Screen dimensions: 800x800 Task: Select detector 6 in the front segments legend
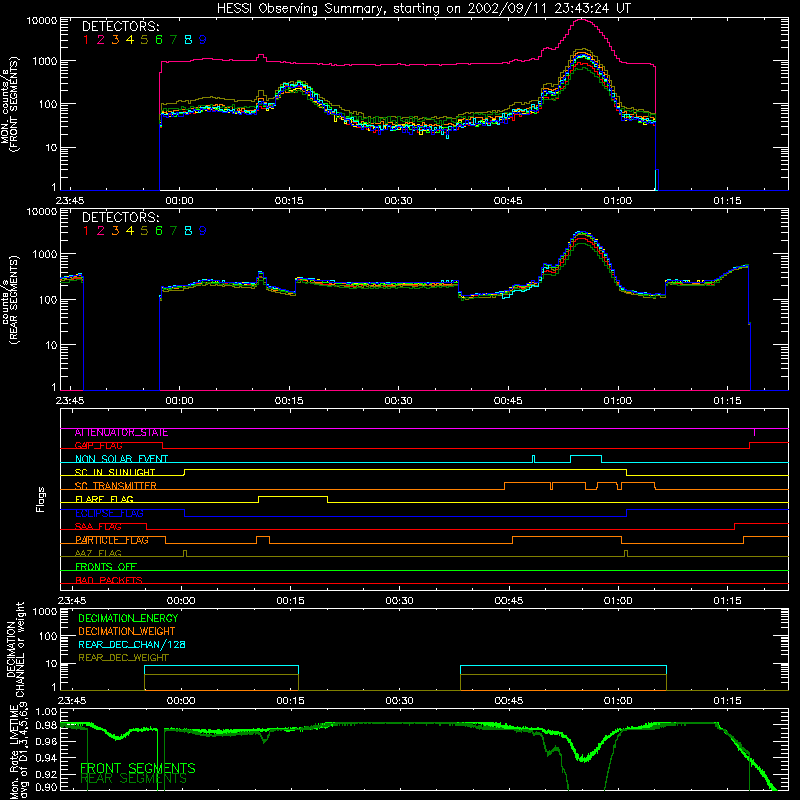(159, 40)
